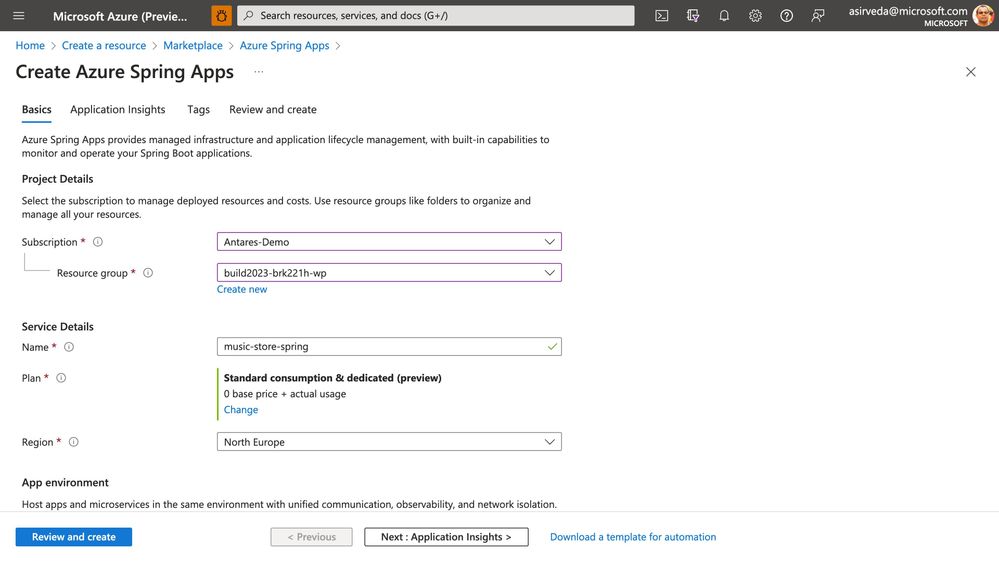The image size is (999, 562).
Task: Click the orange preview bug icon
Action: point(221,16)
